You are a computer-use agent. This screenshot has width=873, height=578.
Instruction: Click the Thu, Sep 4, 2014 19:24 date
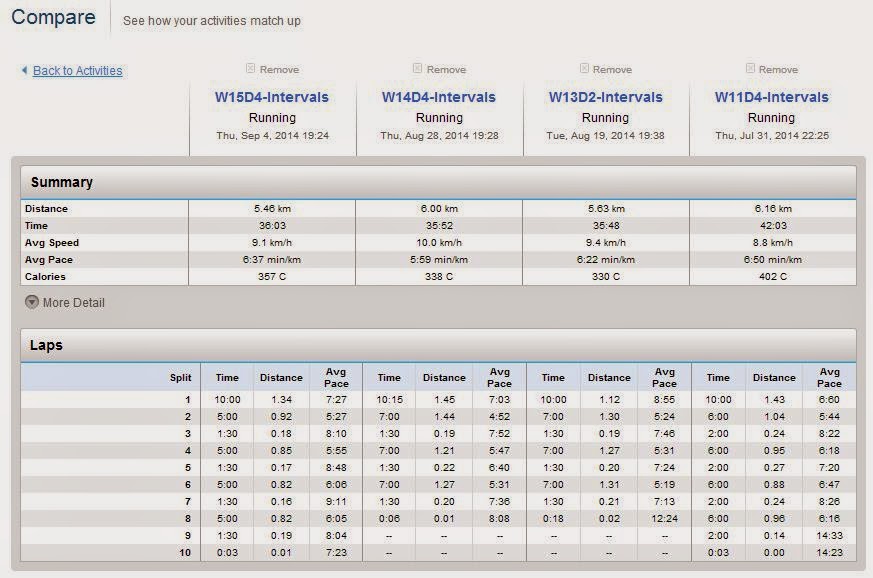pos(272,135)
